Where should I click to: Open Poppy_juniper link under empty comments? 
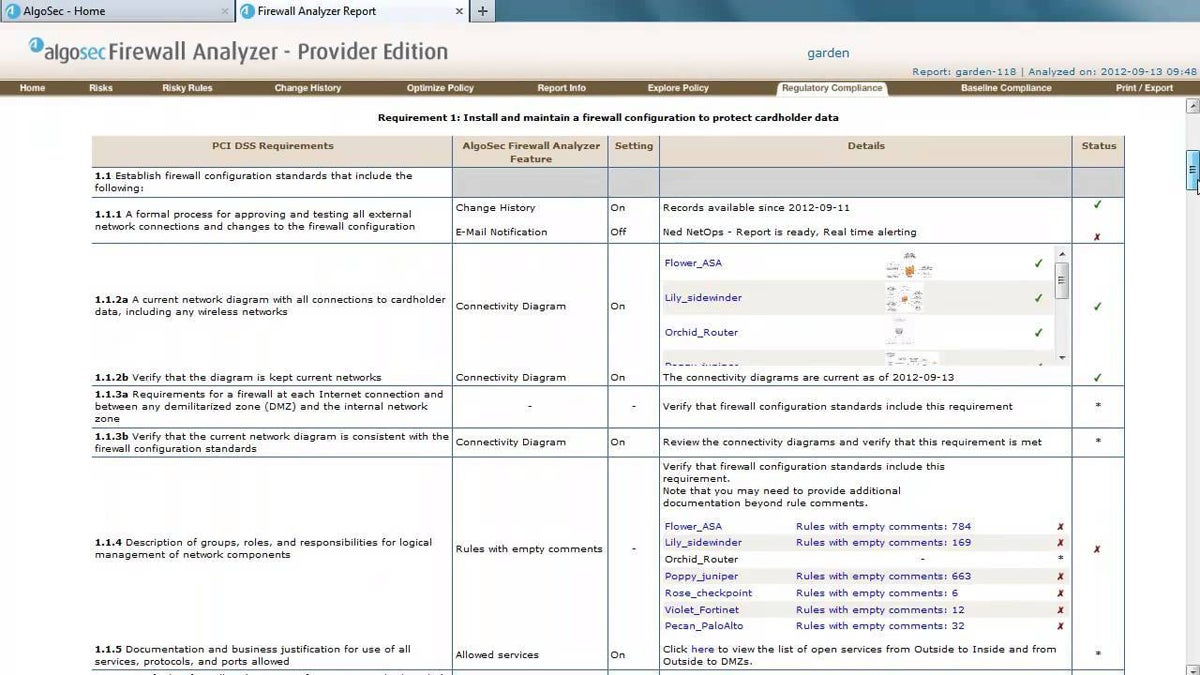click(701, 576)
